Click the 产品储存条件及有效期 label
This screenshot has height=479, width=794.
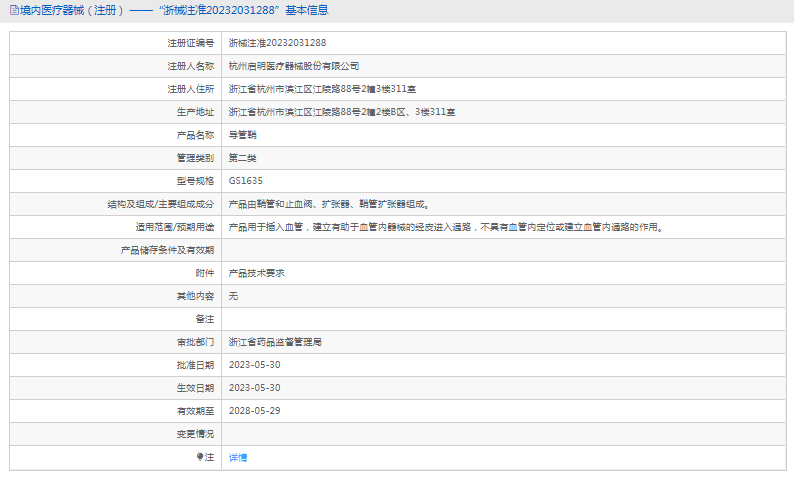[x=168, y=250]
